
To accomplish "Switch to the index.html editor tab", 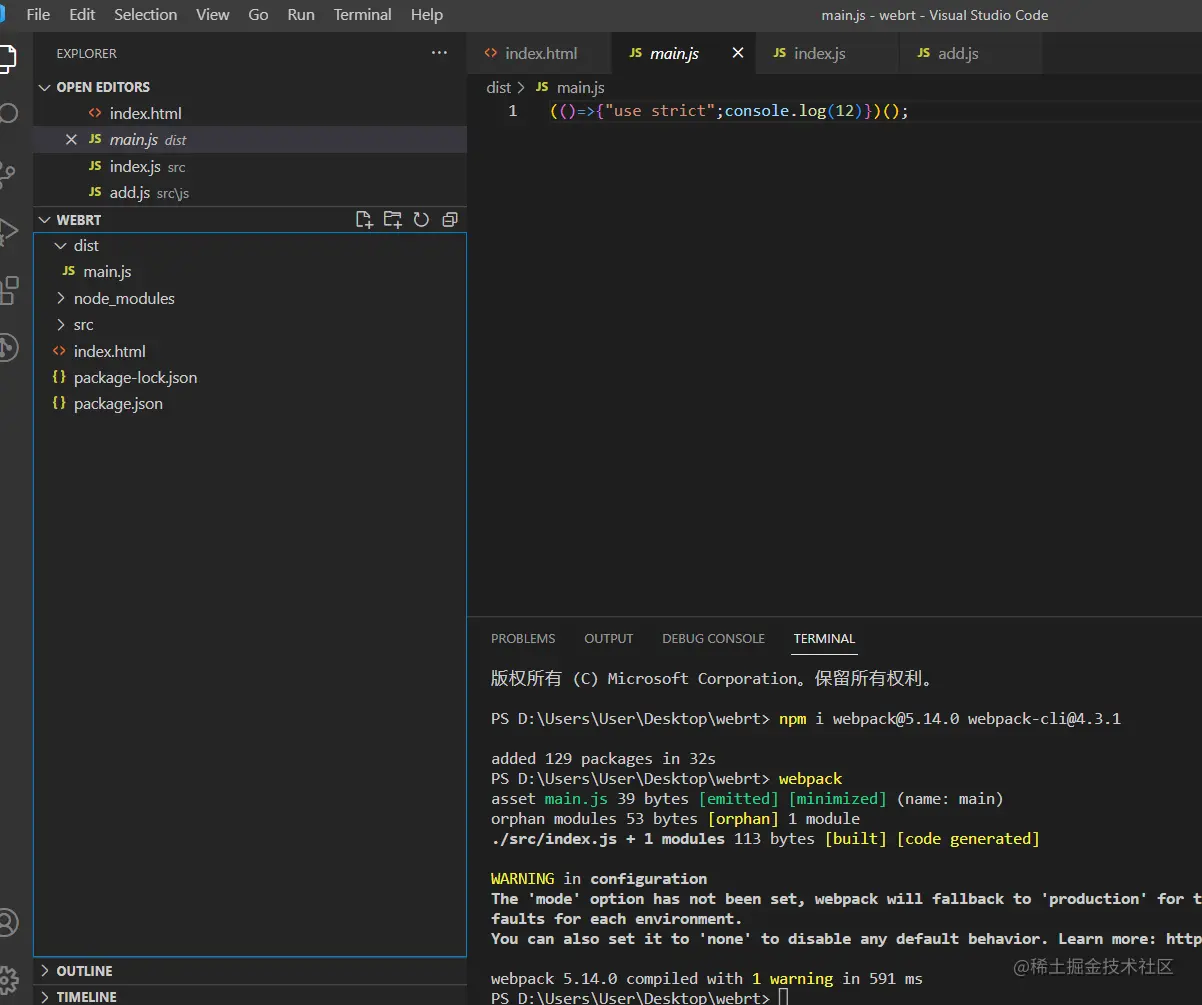I will coord(540,54).
